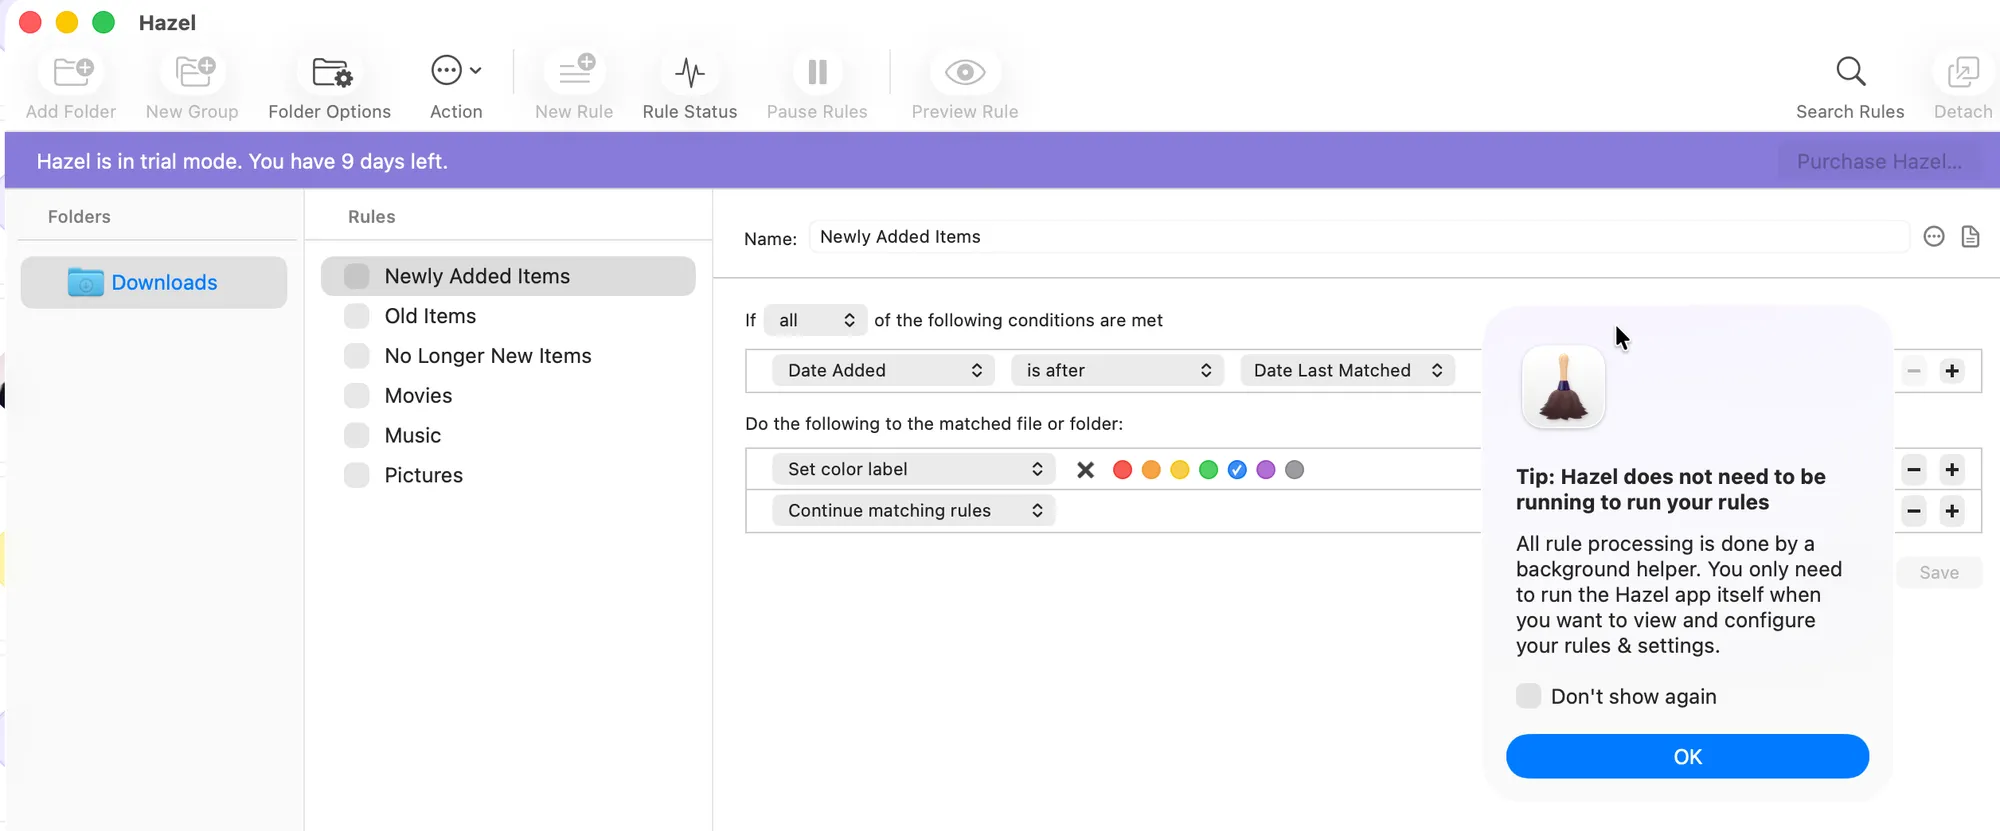
Task: Toggle the No Longer New Items checkbox
Action: coord(357,356)
